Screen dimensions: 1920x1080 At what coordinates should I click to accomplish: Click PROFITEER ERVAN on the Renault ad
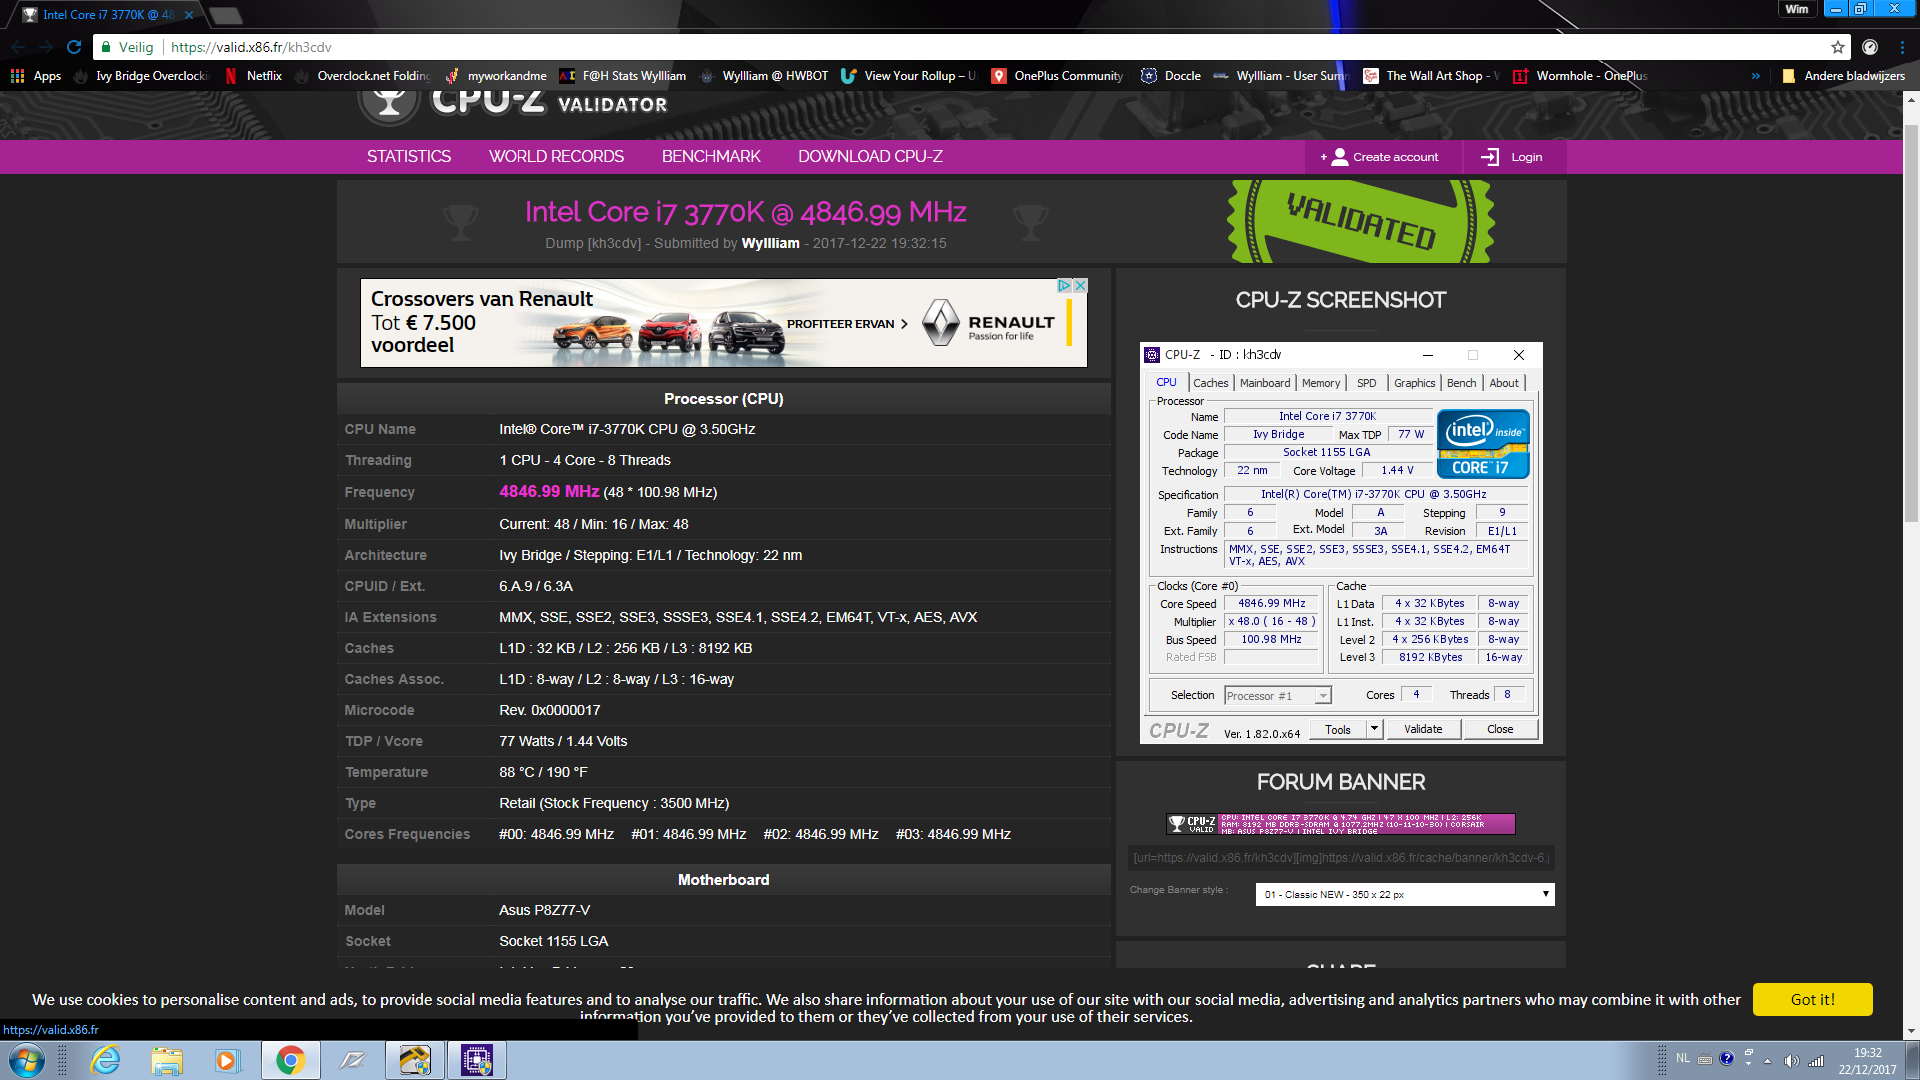pos(847,324)
